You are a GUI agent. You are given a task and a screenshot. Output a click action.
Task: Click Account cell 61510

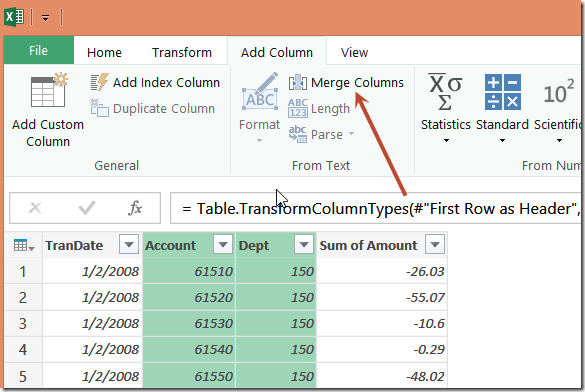pyautogui.click(x=189, y=271)
